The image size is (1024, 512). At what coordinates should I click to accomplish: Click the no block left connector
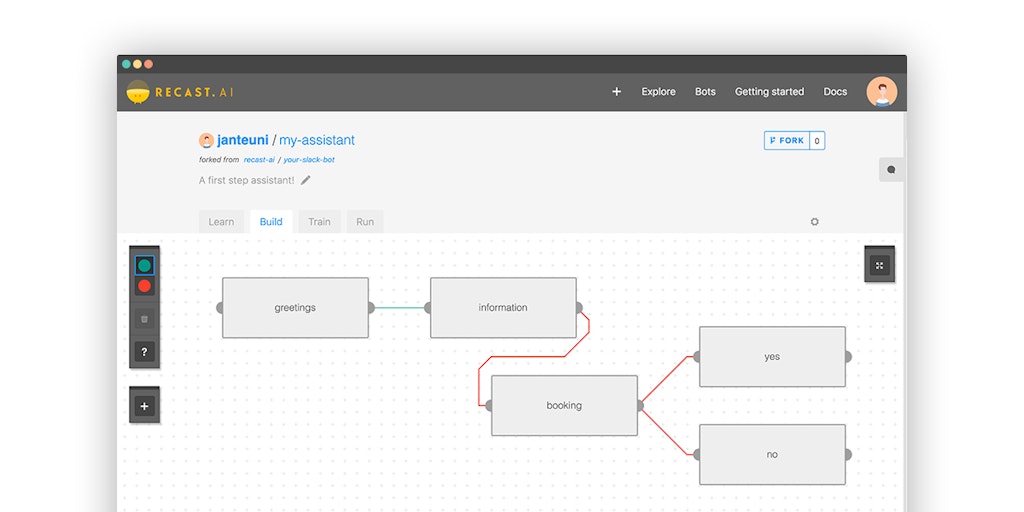697,455
